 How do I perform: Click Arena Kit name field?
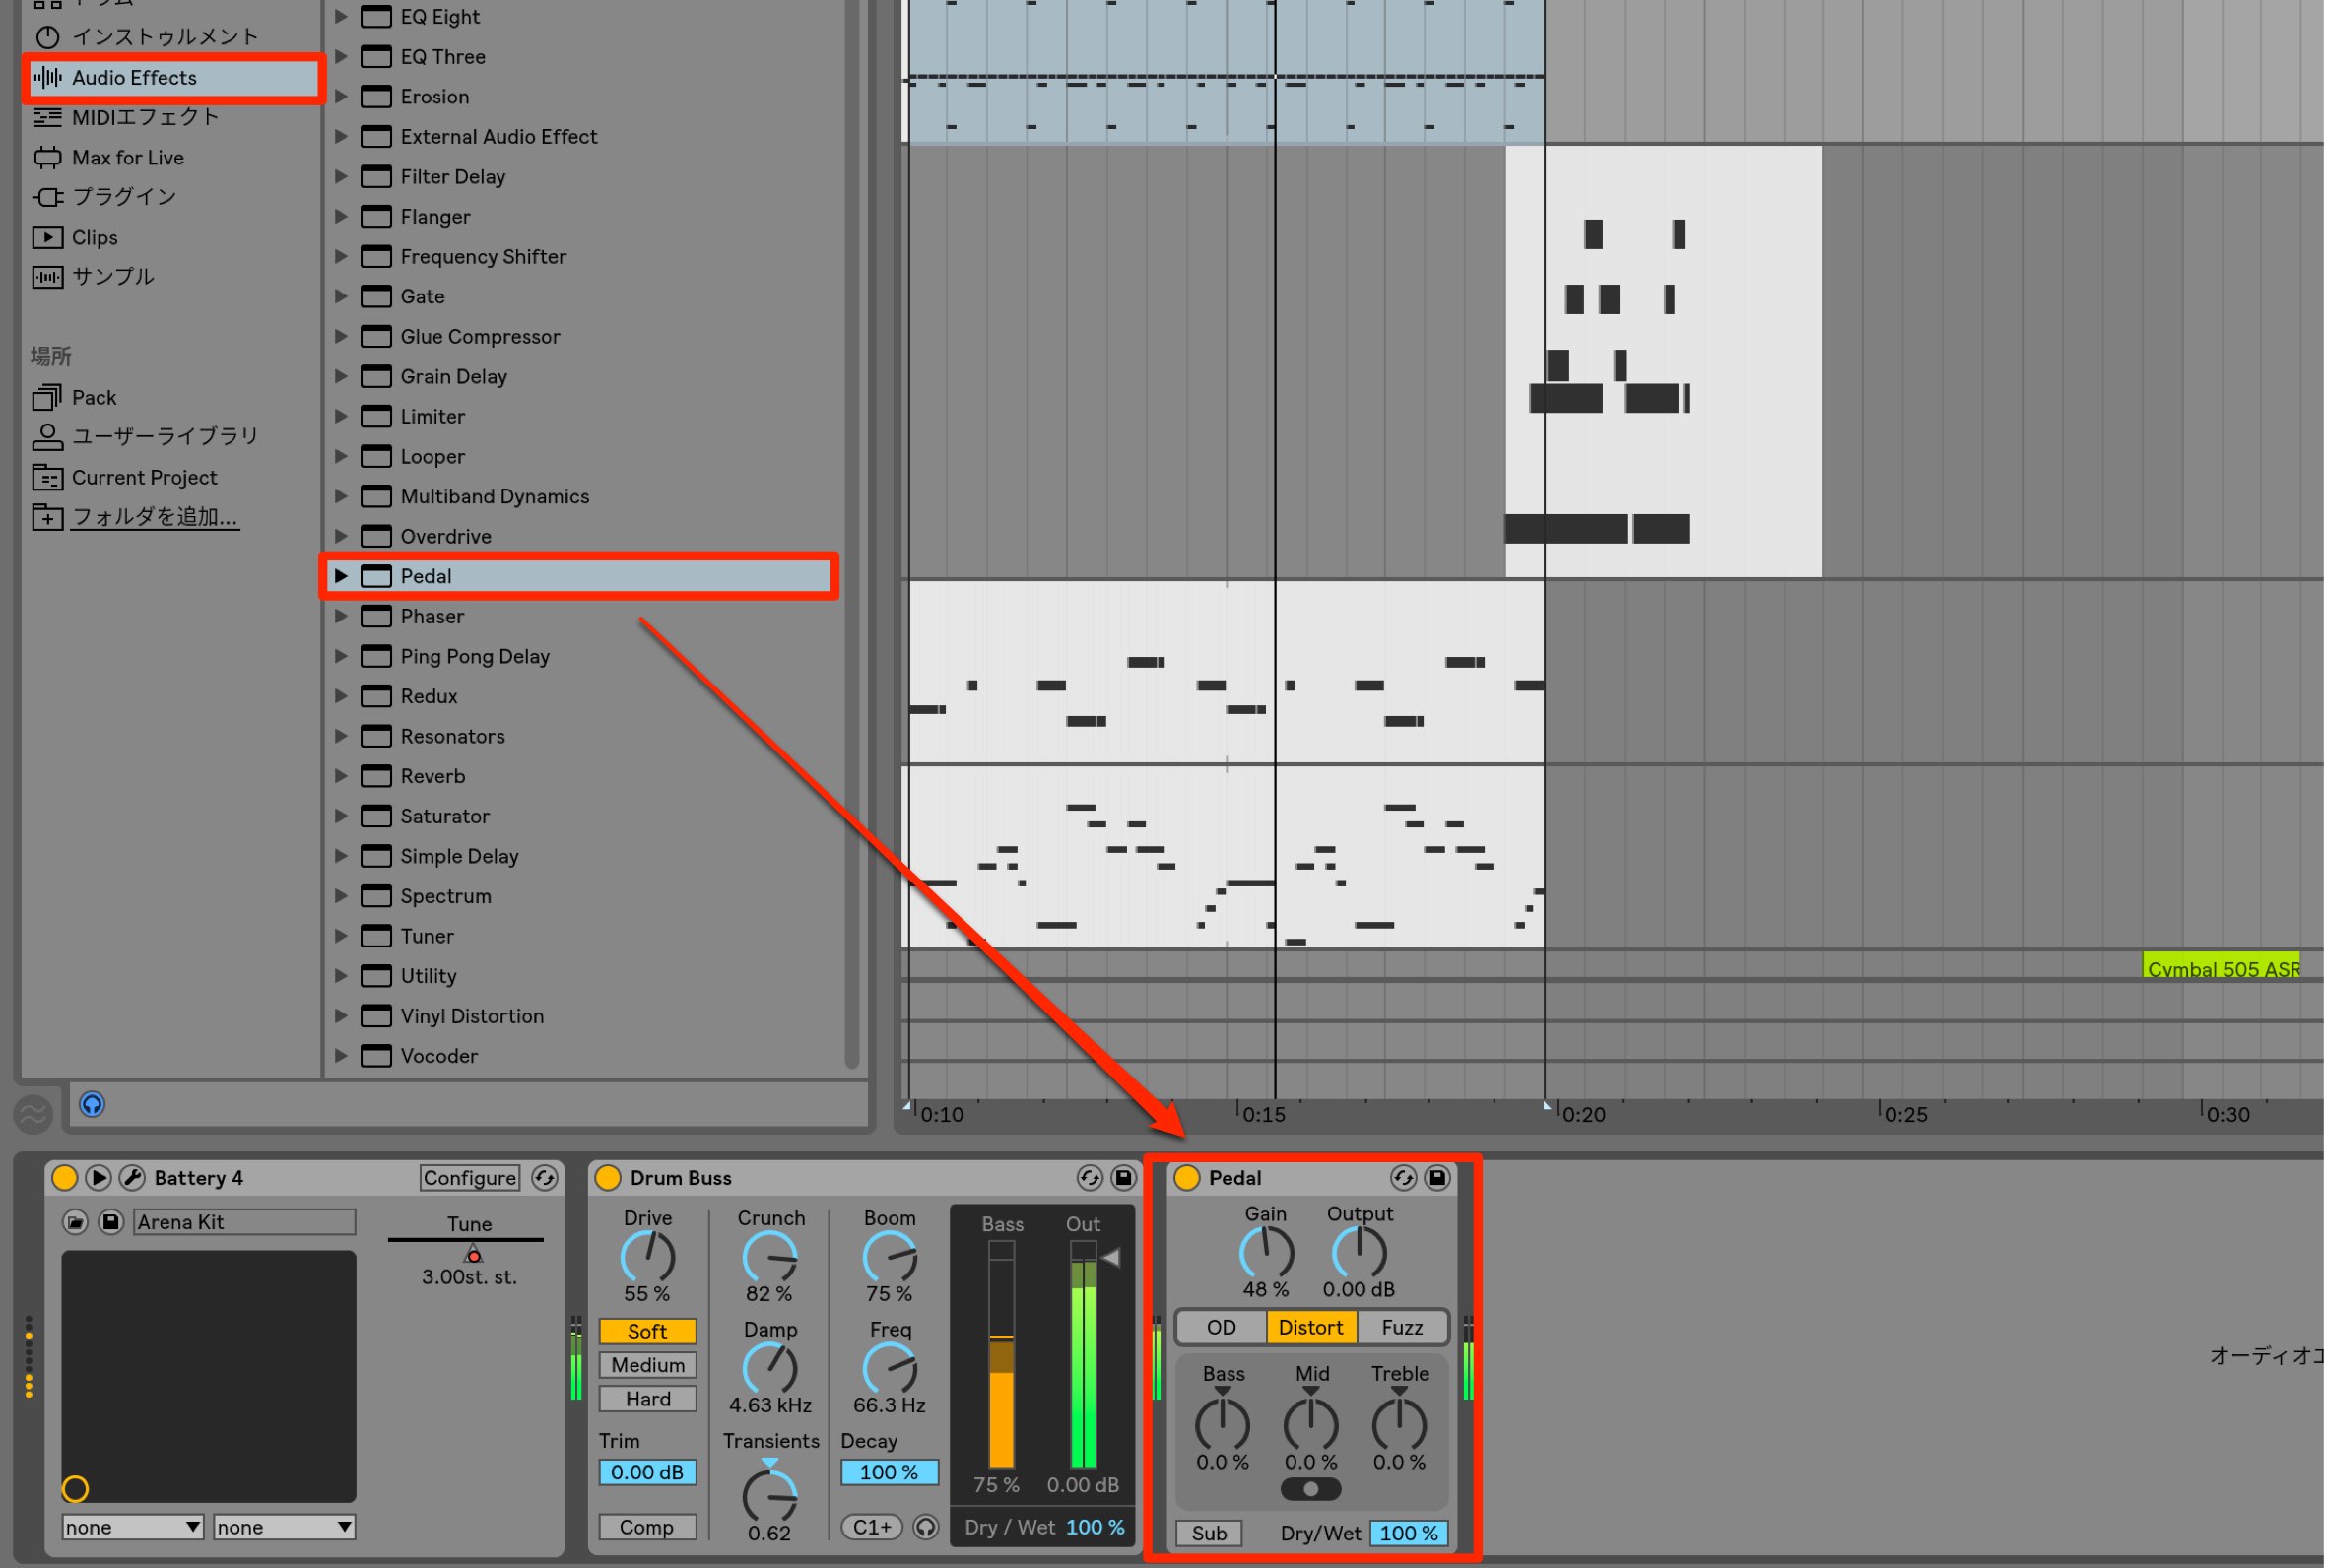point(245,1222)
